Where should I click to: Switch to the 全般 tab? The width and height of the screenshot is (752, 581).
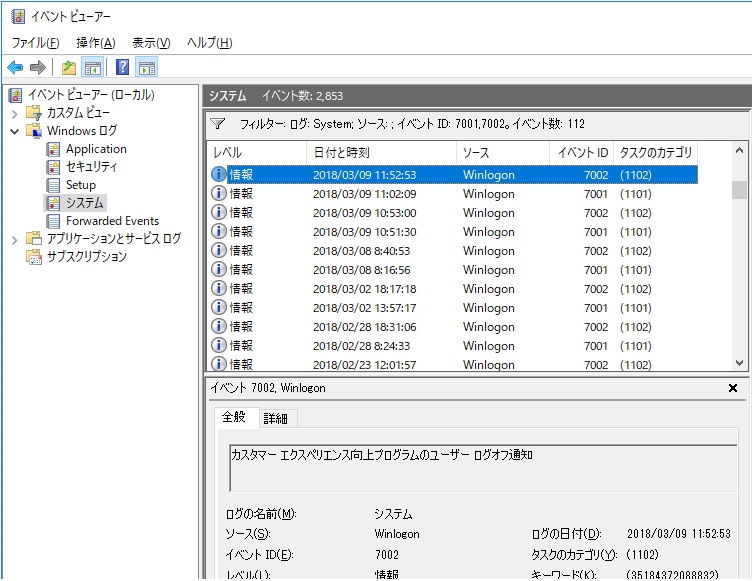234,416
